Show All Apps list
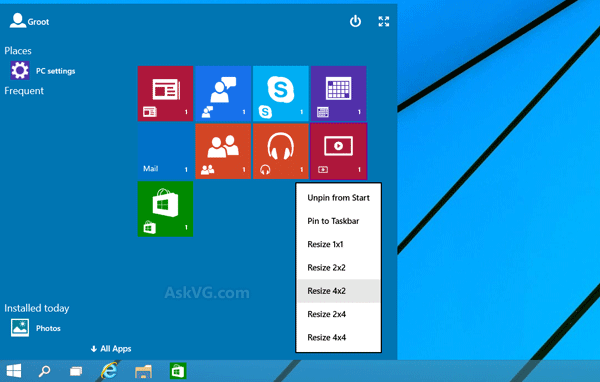600x382 pixels. coord(111,349)
